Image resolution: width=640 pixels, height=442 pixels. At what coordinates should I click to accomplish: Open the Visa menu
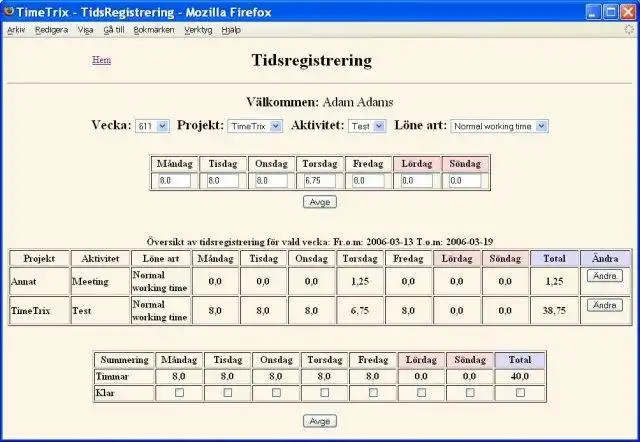pos(86,30)
